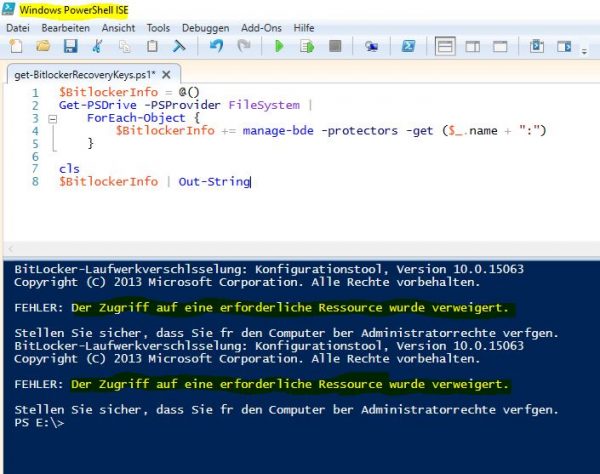The width and height of the screenshot is (600, 474).
Task: Open the Tools menu
Action: pos(158,28)
